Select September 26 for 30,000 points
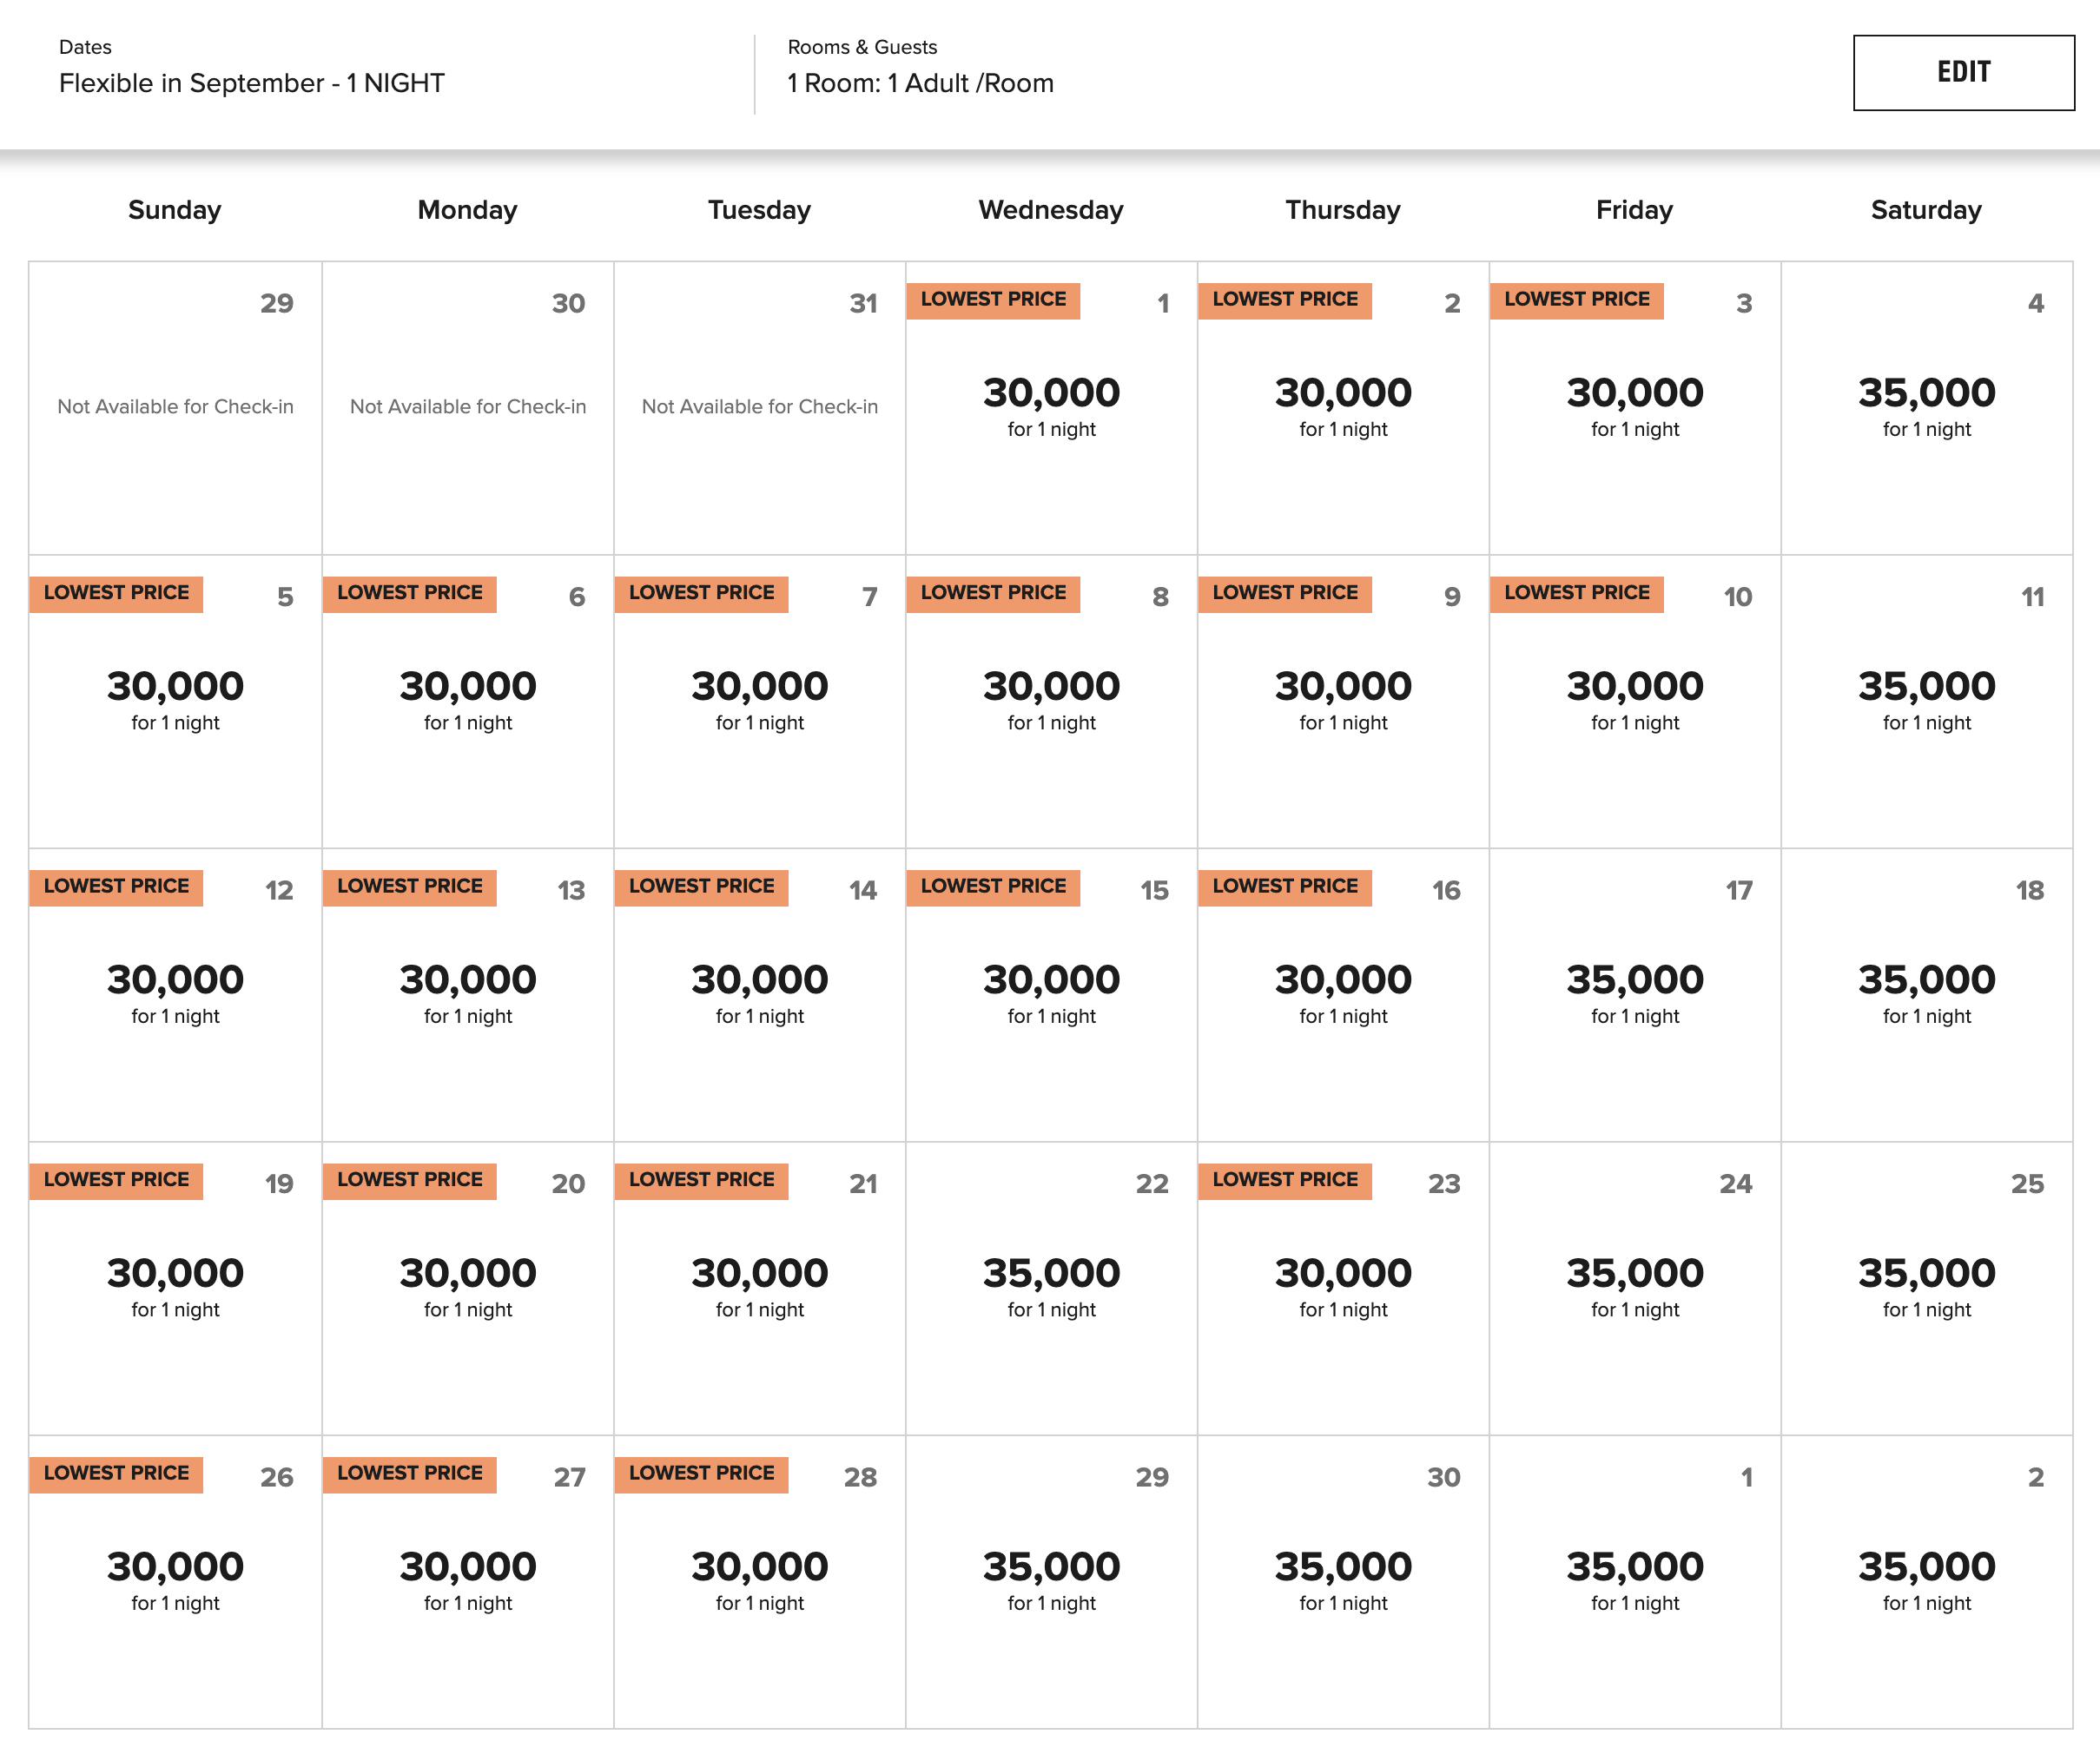The image size is (2100, 1754). [x=175, y=1580]
